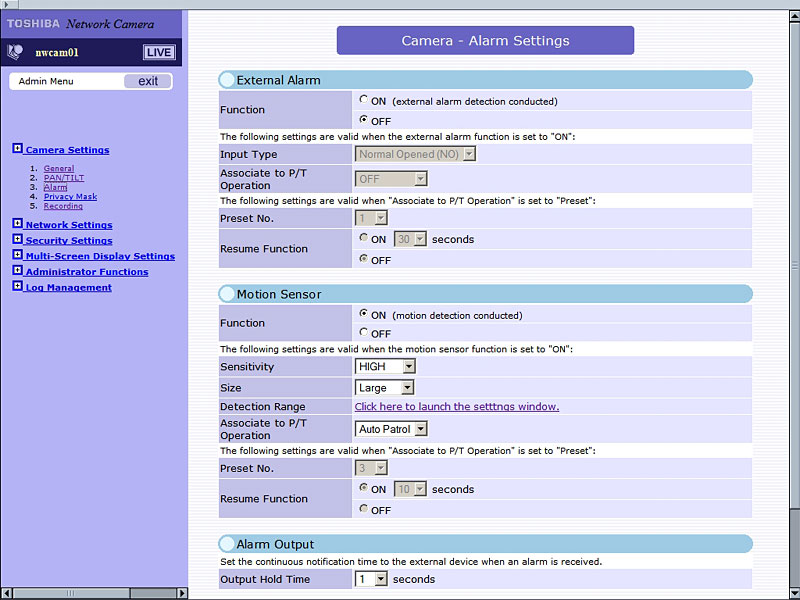The height and width of the screenshot is (600, 800).
Task: Select OFF for Motion Sensor Resume Function
Action: 363,509
